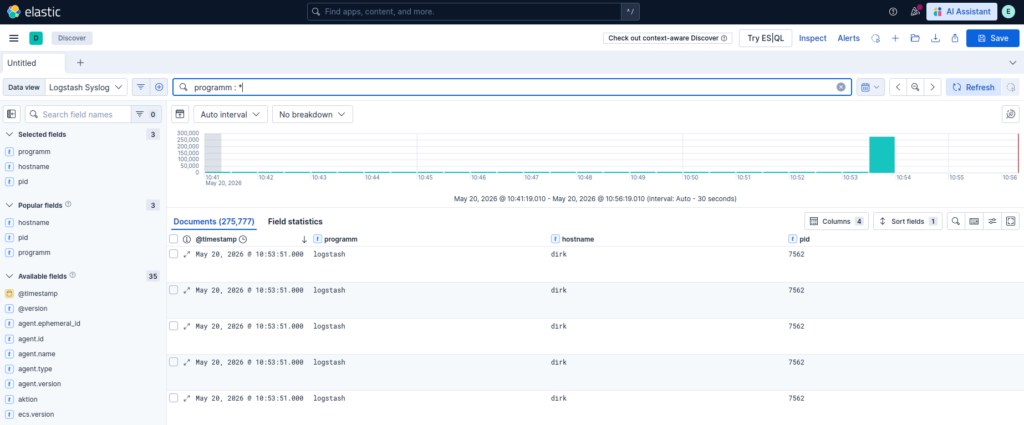Open the filter menu icon beside data view
Screen dimensions: 1024x425
coord(140,87)
